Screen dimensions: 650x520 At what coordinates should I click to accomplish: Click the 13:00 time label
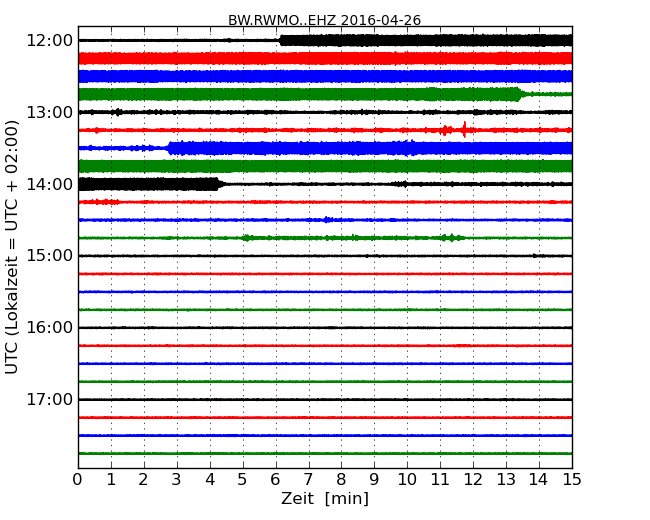[x=49, y=112]
